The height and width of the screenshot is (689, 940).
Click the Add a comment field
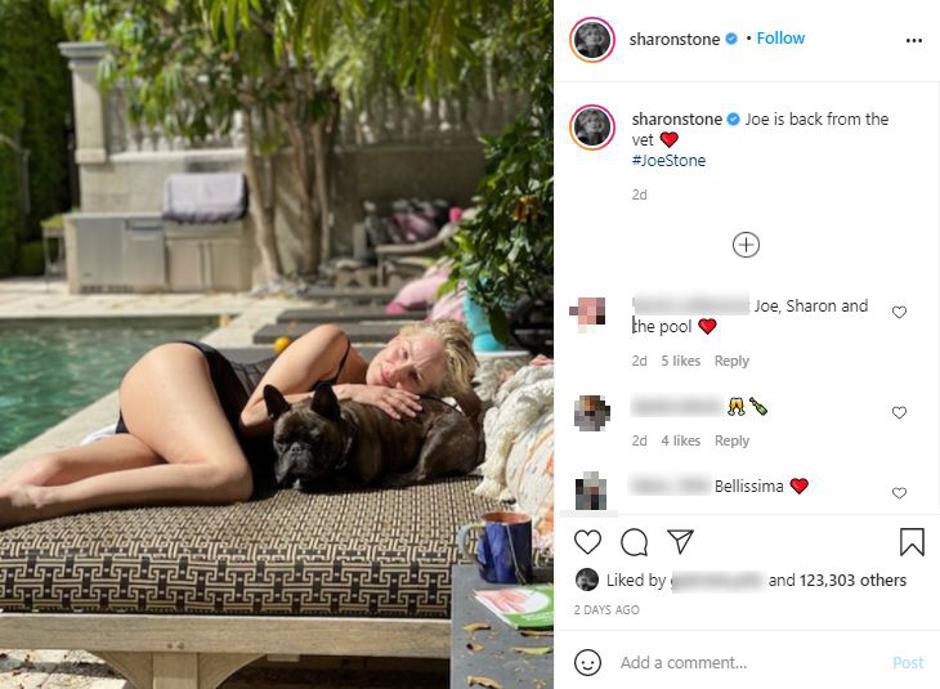coord(749,663)
